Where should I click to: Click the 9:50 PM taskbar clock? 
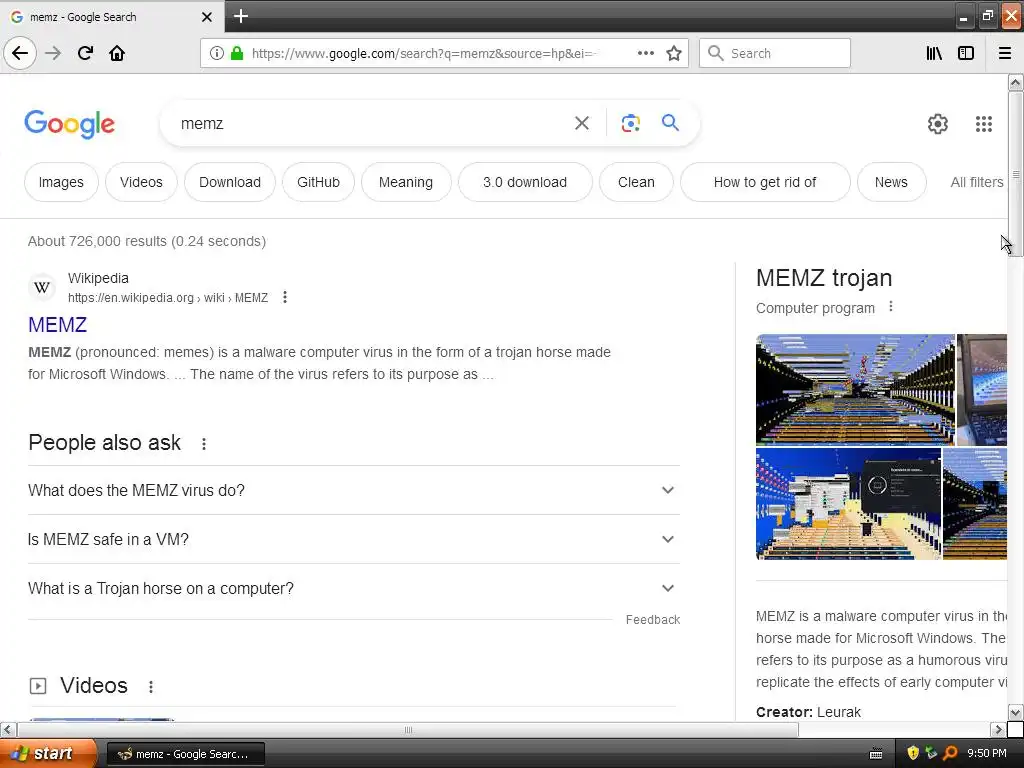pos(986,753)
